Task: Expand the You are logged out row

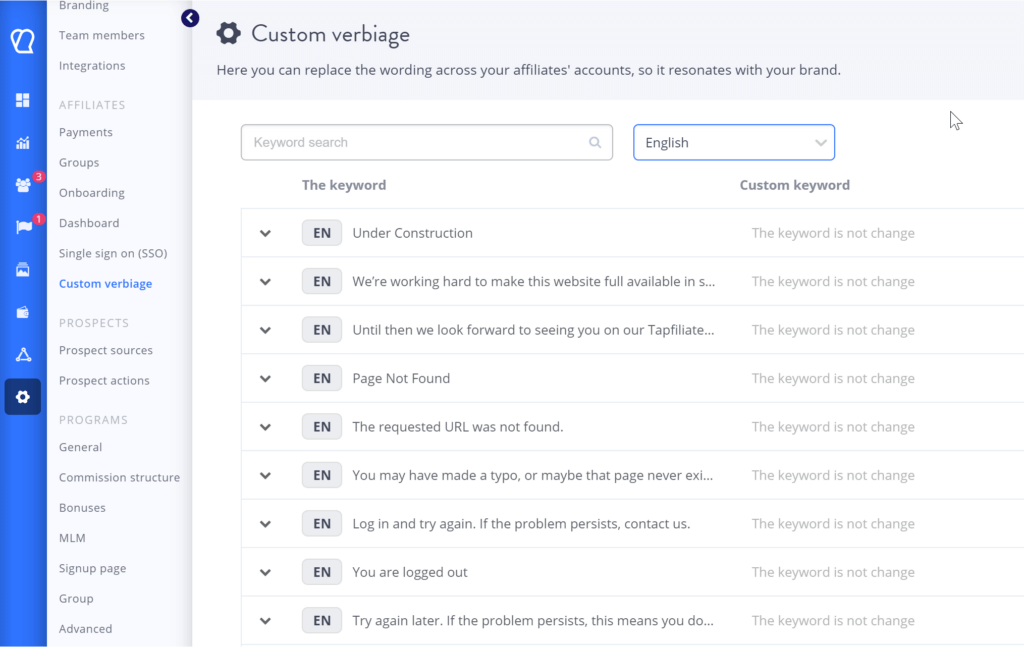Action: coord(266,571)
